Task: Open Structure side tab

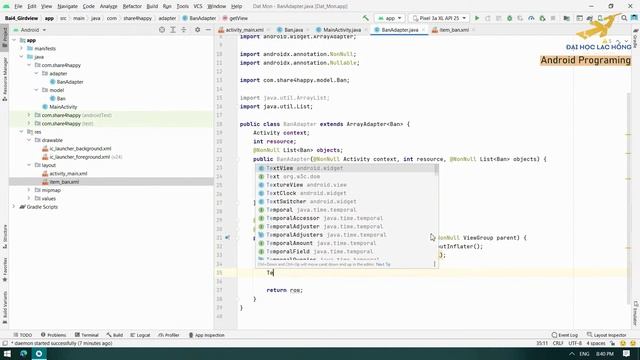Action: [x=4, y=237]
